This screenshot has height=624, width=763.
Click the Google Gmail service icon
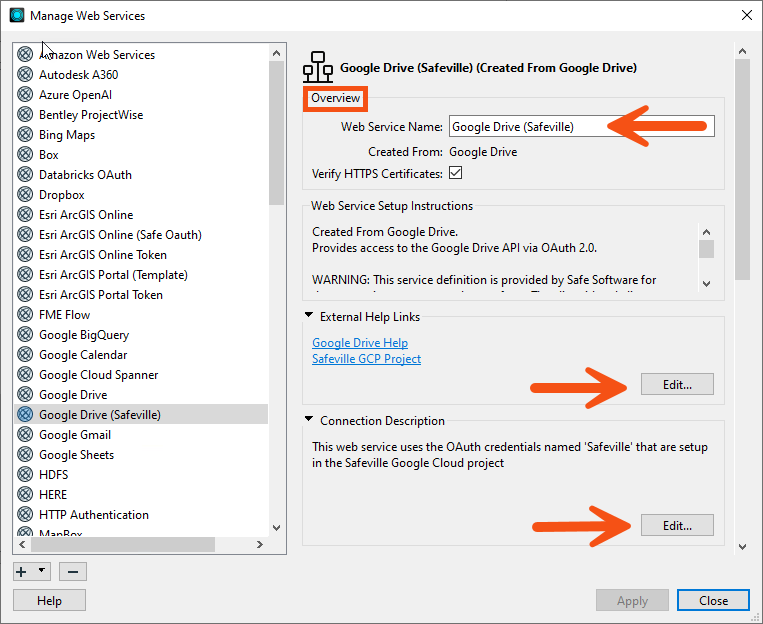coord(25,434)
